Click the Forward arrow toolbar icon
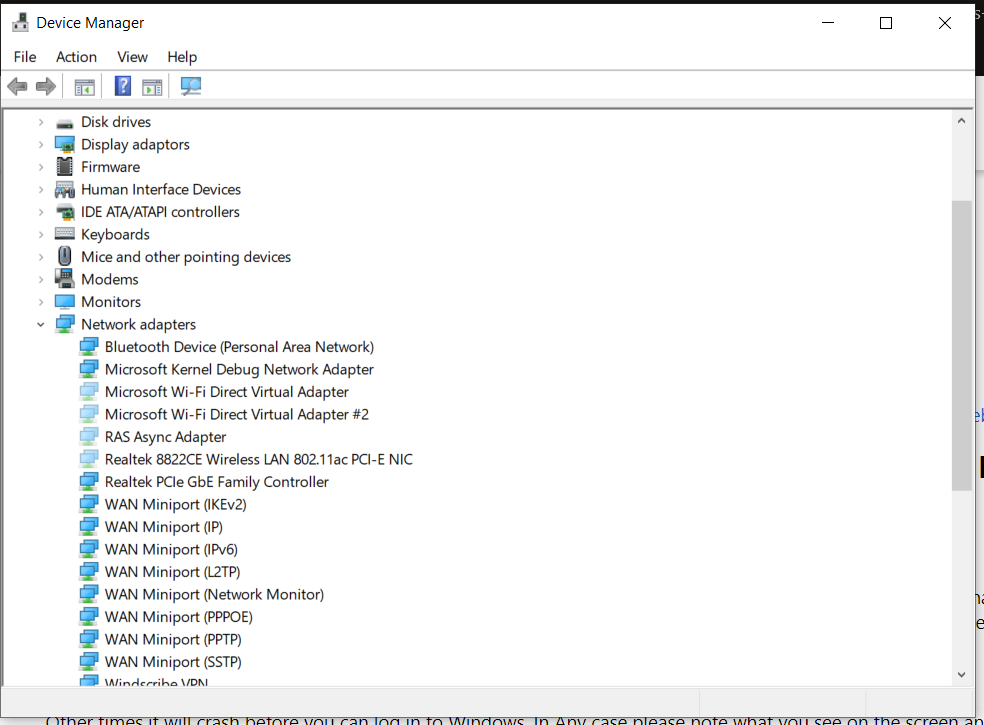984x725 pixels. coord(45,87)
